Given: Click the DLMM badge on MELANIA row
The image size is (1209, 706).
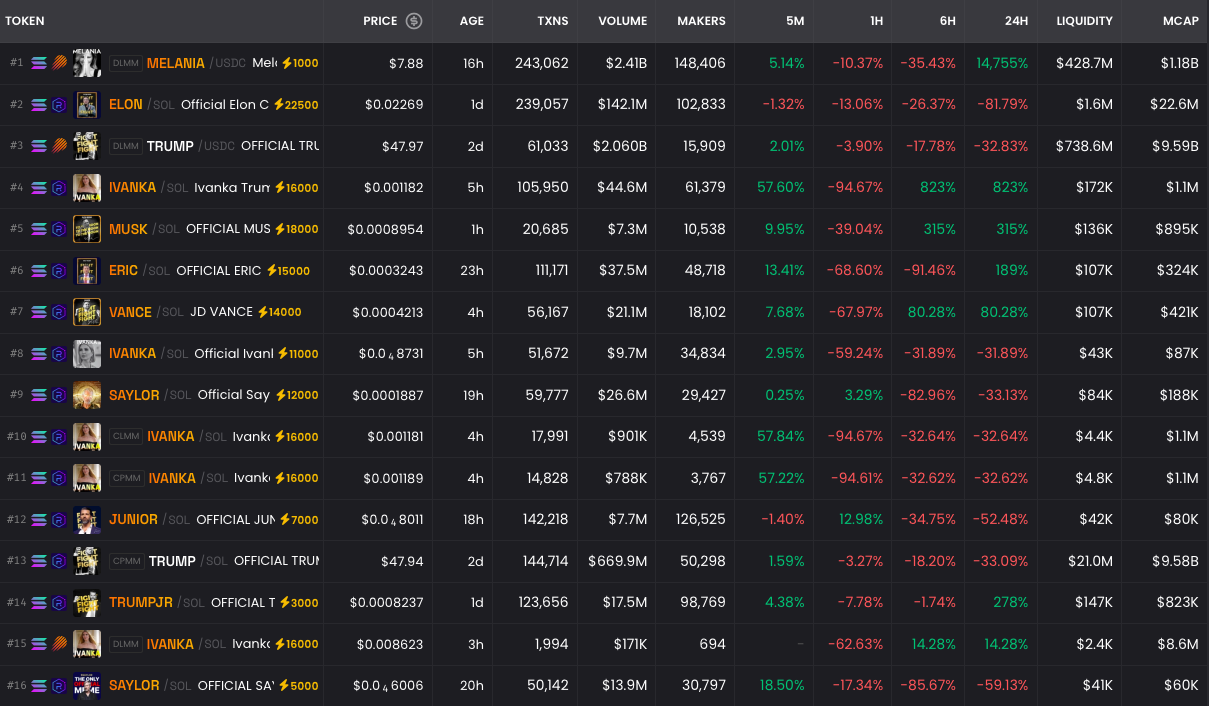Looking at the screenshot, I should click(x=126, y=63).
